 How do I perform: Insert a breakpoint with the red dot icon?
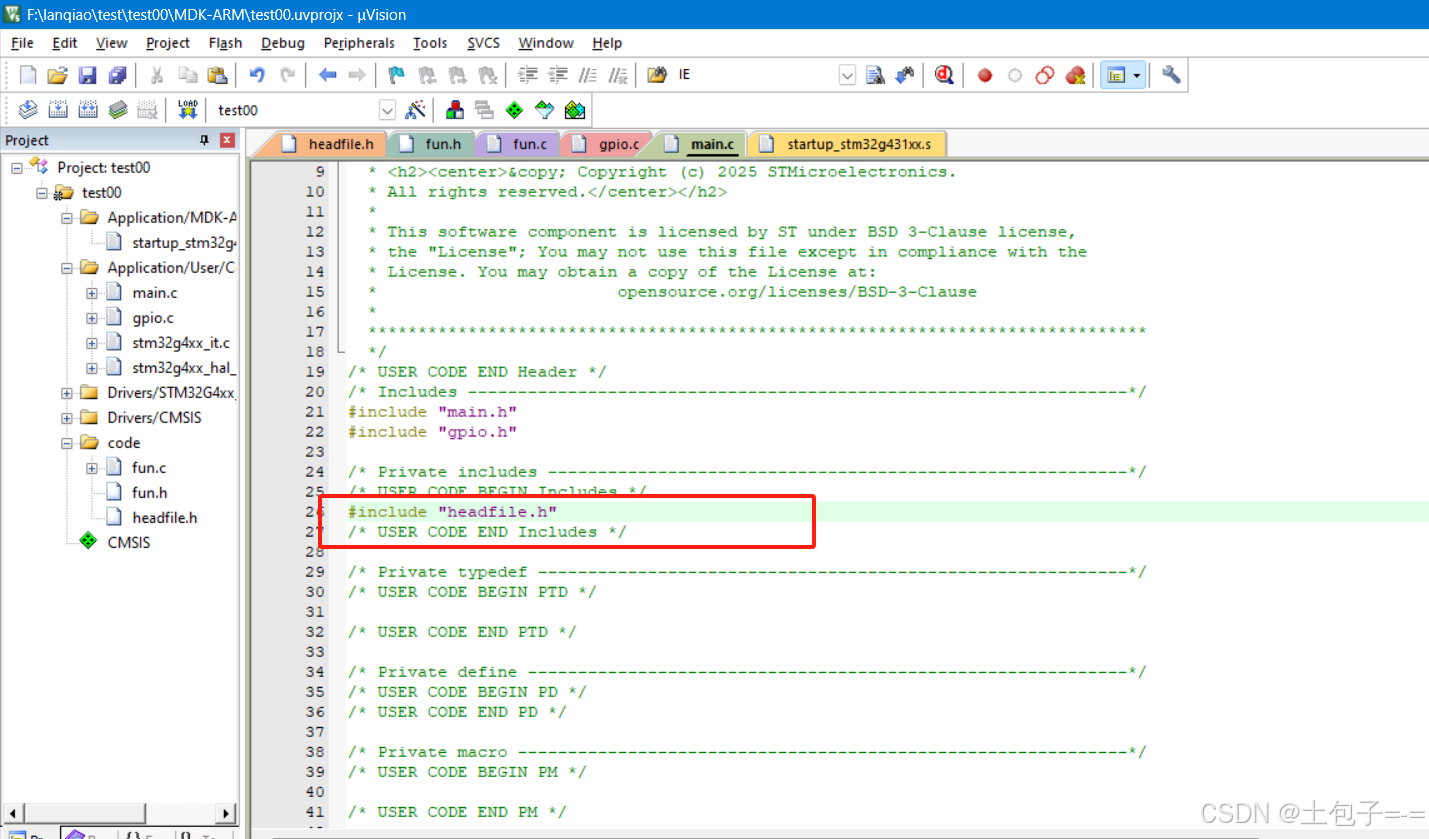pos(985,75)
